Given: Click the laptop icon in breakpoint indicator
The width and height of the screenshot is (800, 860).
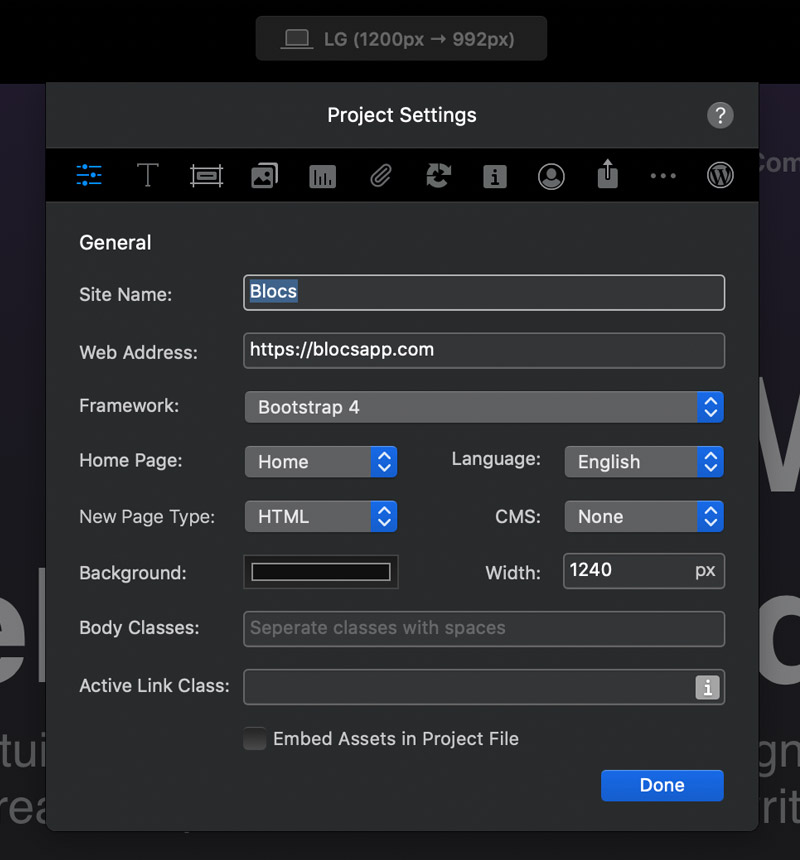Looking at the screenshot, I should [x=297, y=39].
